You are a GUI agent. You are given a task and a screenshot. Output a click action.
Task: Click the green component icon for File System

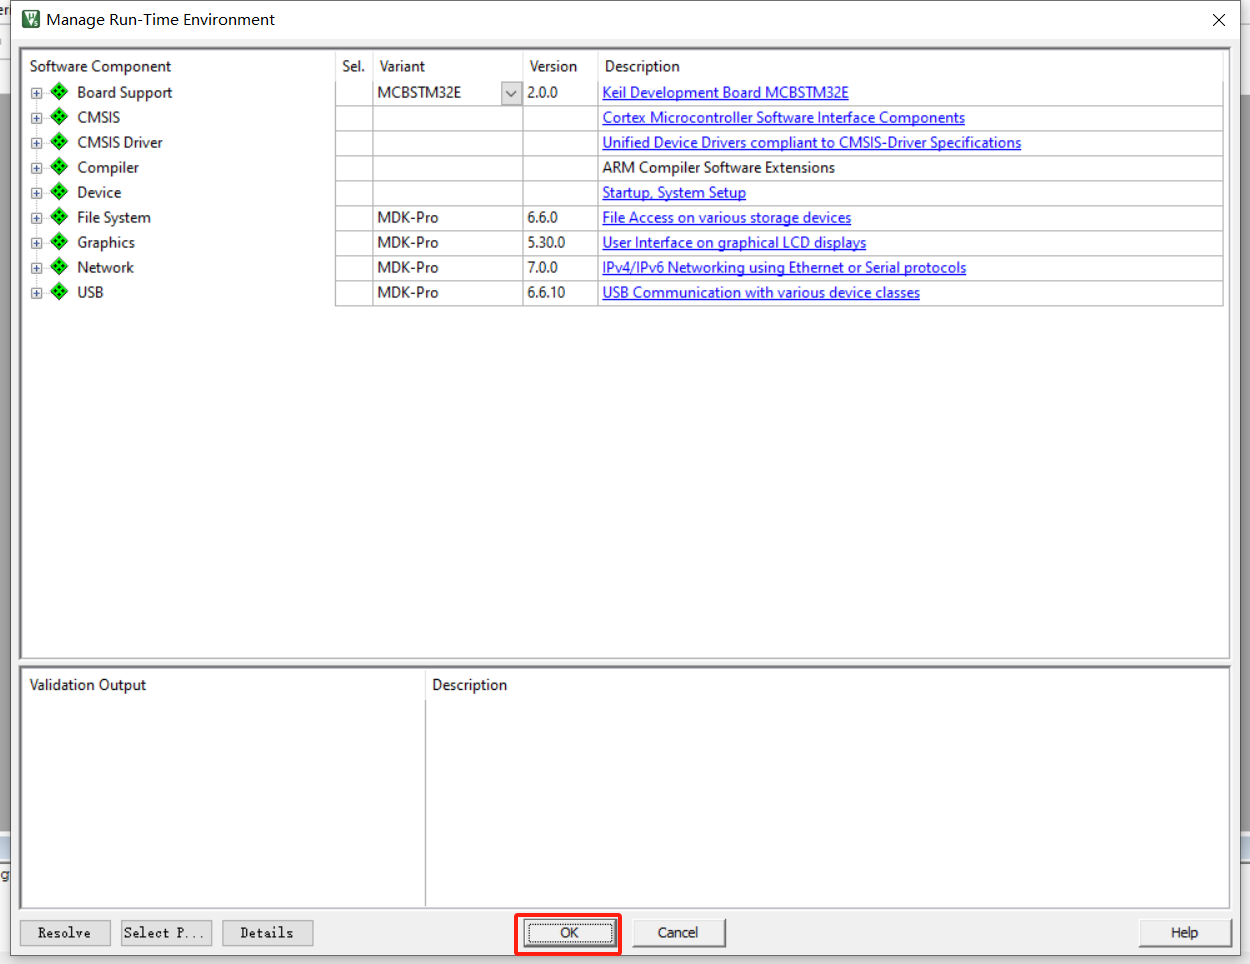(x=59, y=217)
